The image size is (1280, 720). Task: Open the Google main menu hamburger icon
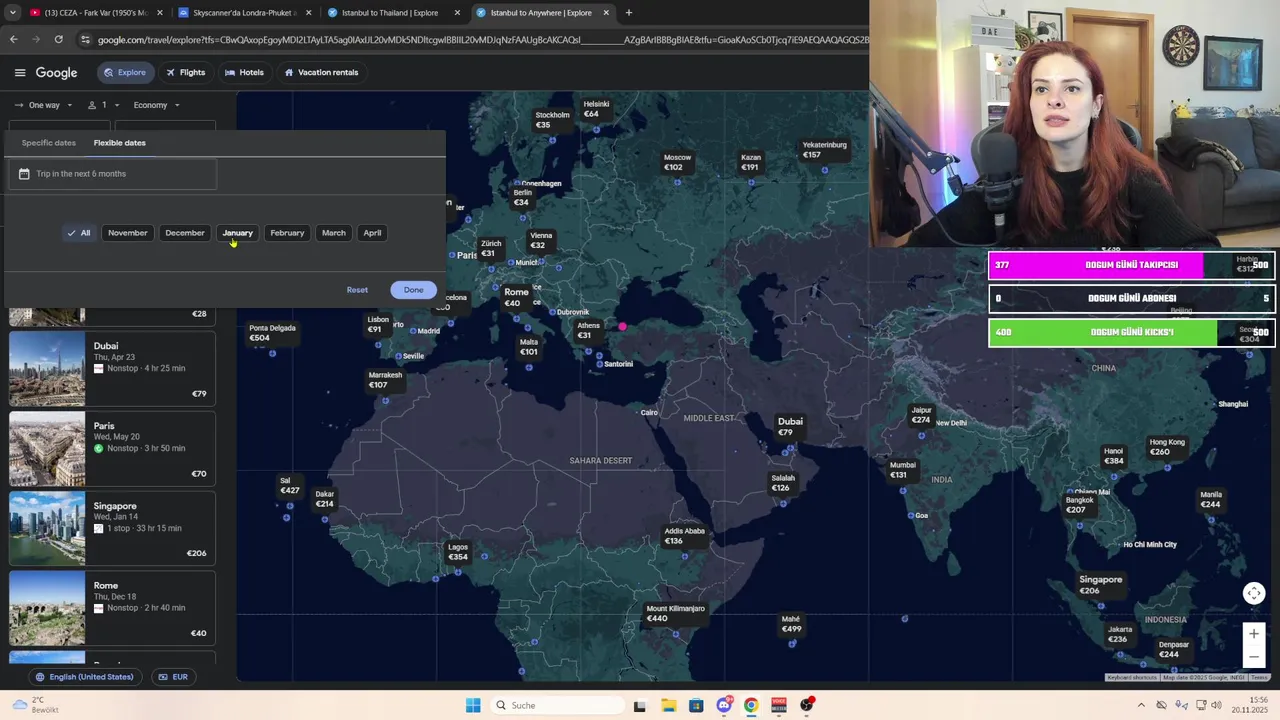(20, 72)
